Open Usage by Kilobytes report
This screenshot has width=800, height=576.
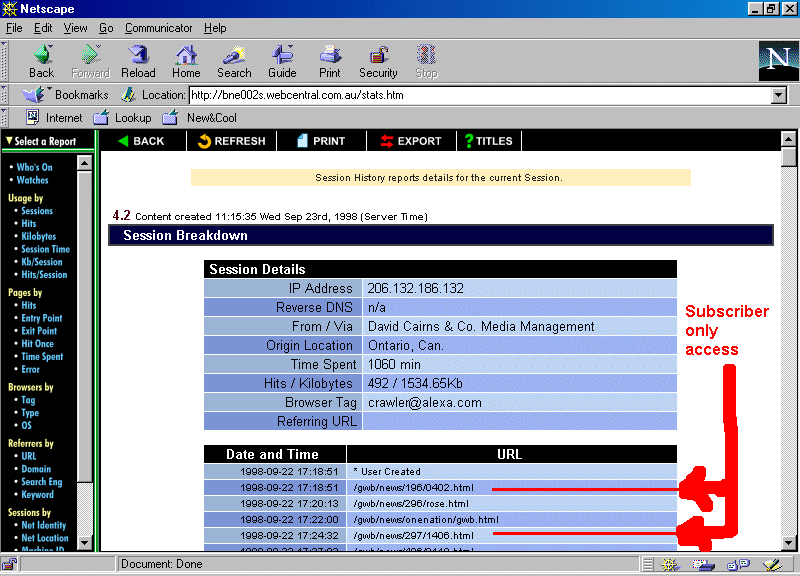(x=38, y=236)
